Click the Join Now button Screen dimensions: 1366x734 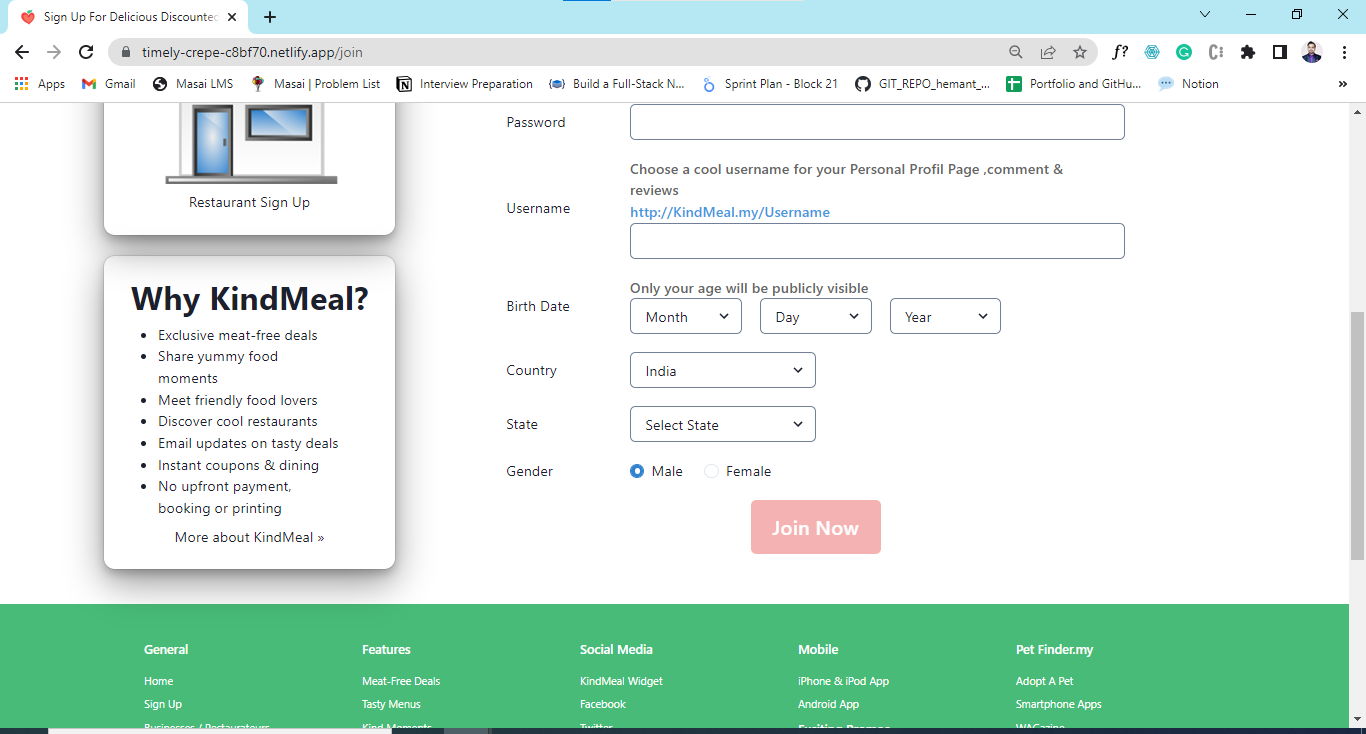pos(816,527)
